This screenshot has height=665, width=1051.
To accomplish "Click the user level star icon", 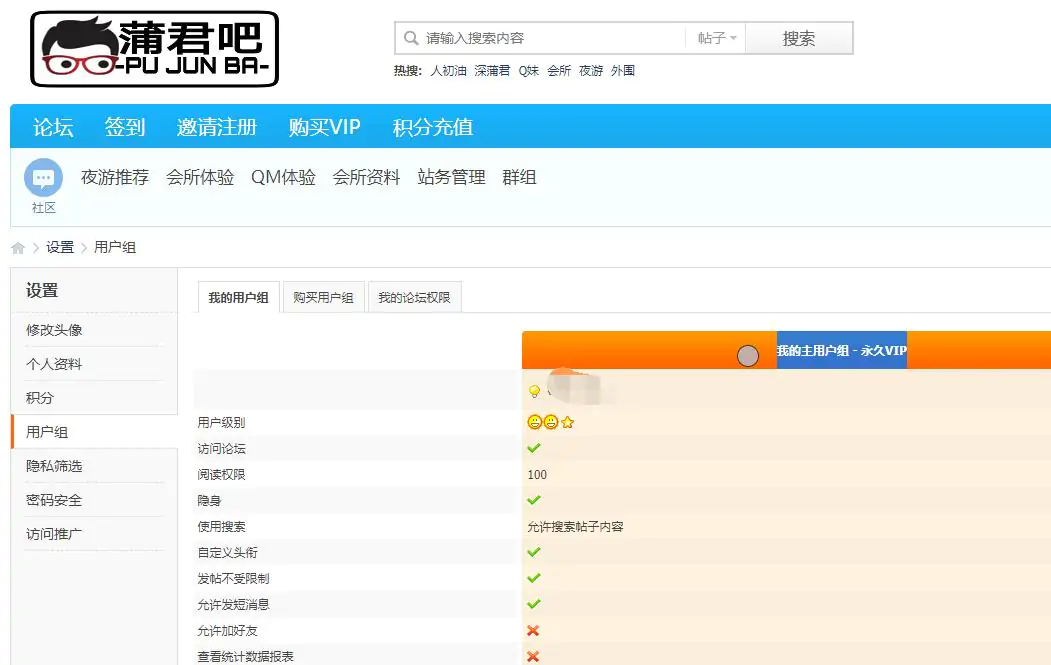I will 568,422.
